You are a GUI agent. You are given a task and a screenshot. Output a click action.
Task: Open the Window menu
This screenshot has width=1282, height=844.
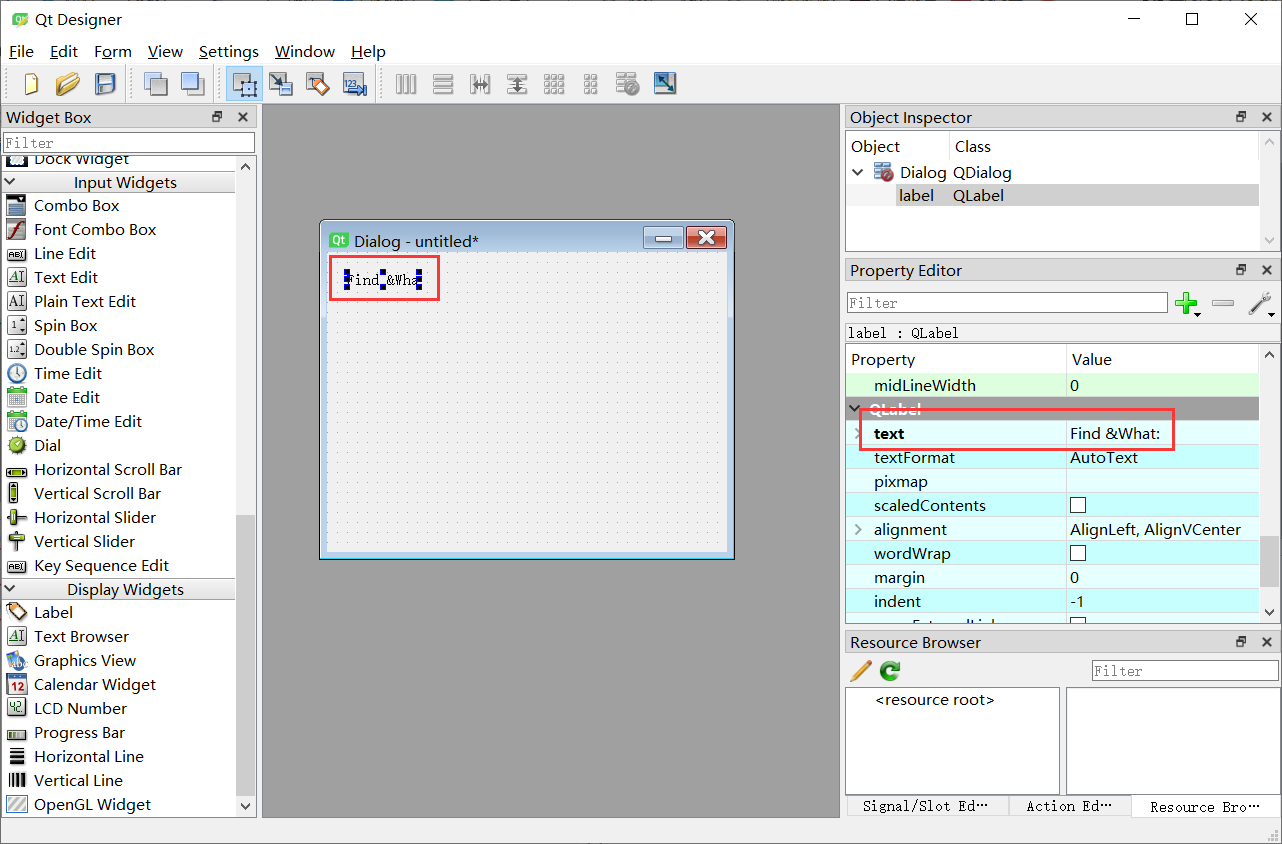pos(305,52)
